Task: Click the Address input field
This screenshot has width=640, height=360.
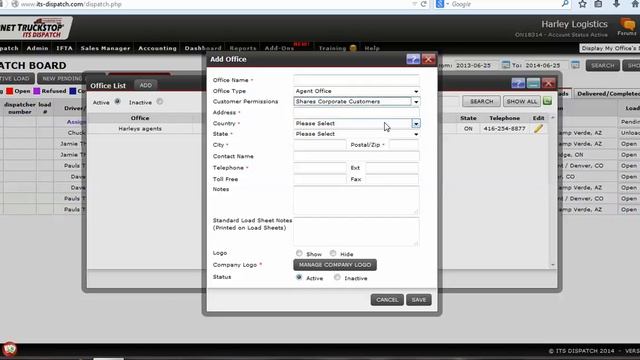Action: 356,112
